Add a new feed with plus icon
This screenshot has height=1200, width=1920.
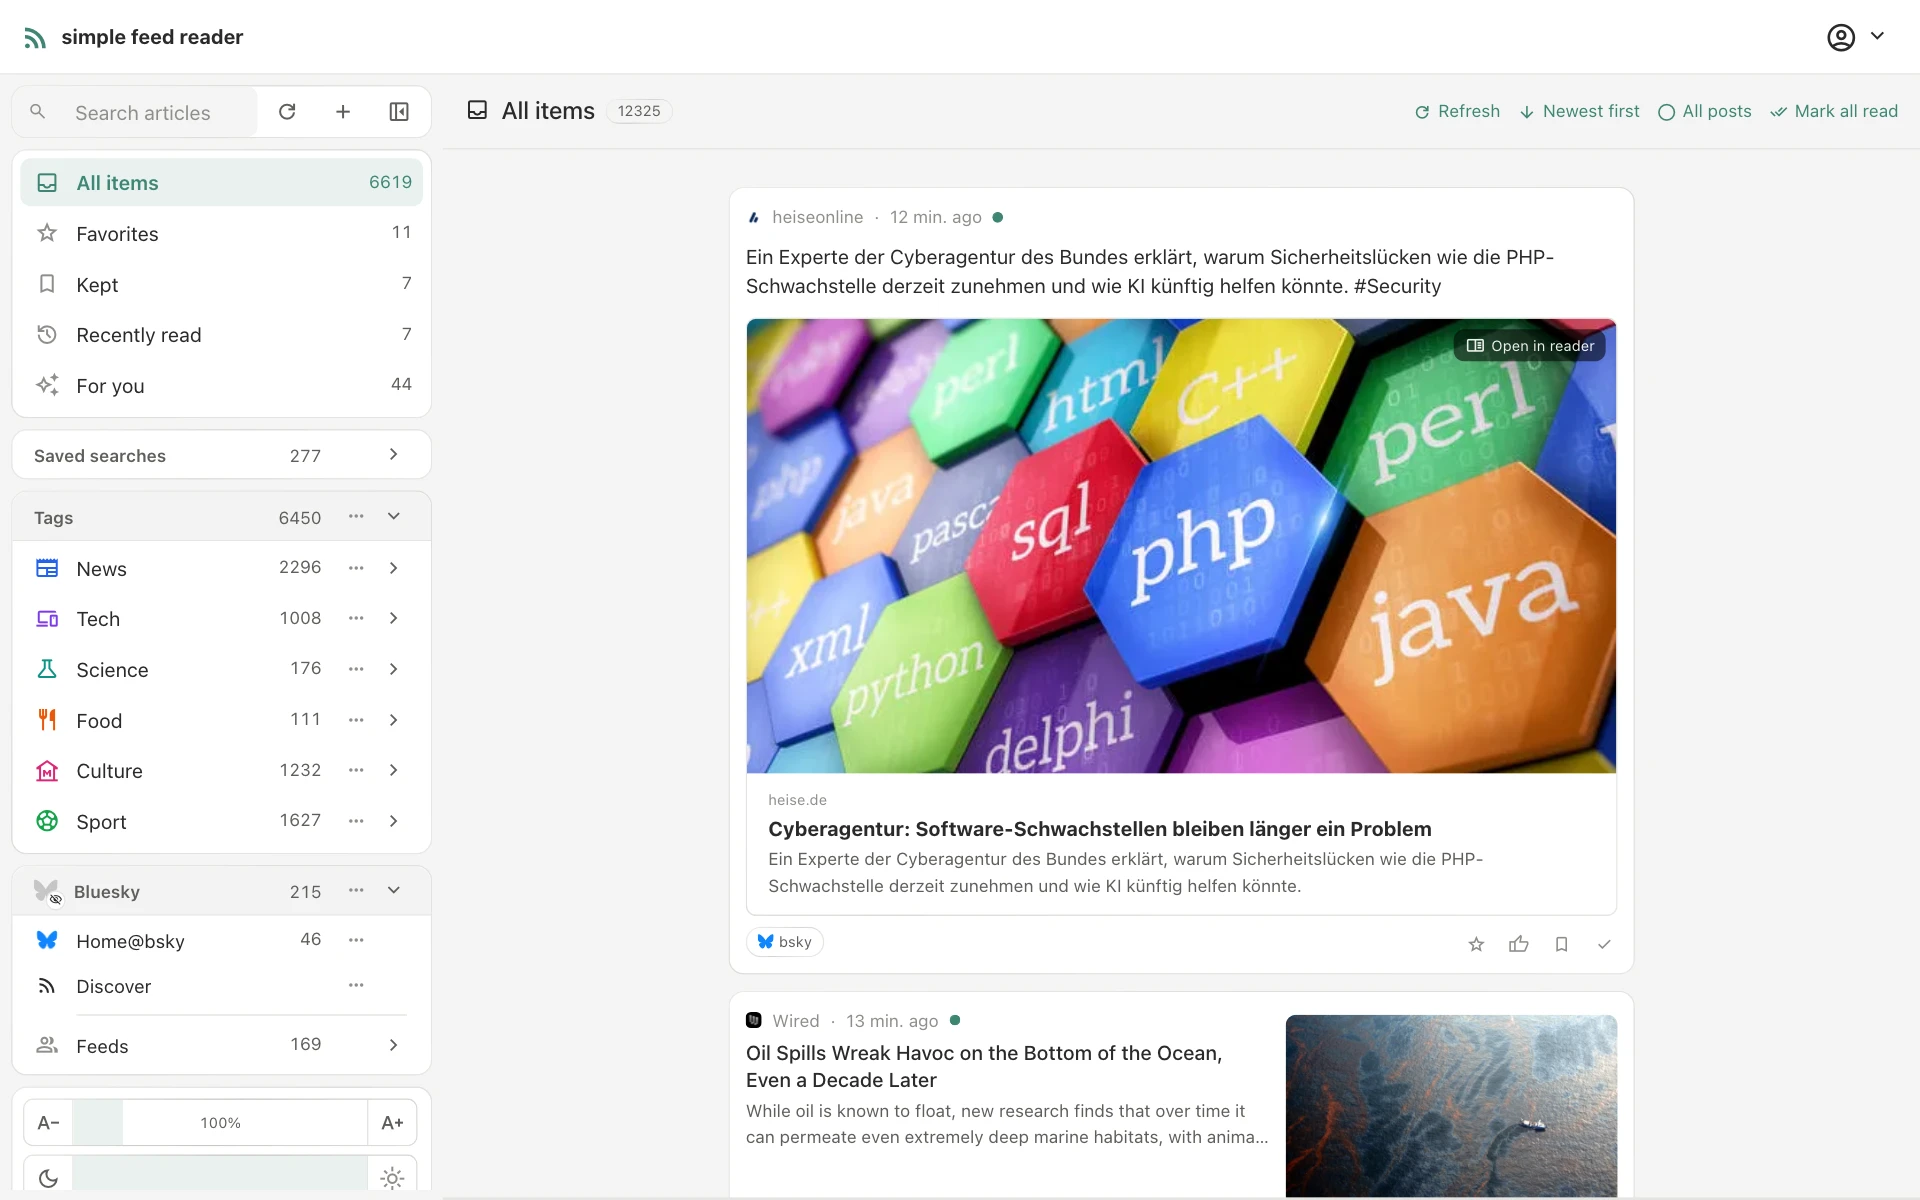(343, 112)
